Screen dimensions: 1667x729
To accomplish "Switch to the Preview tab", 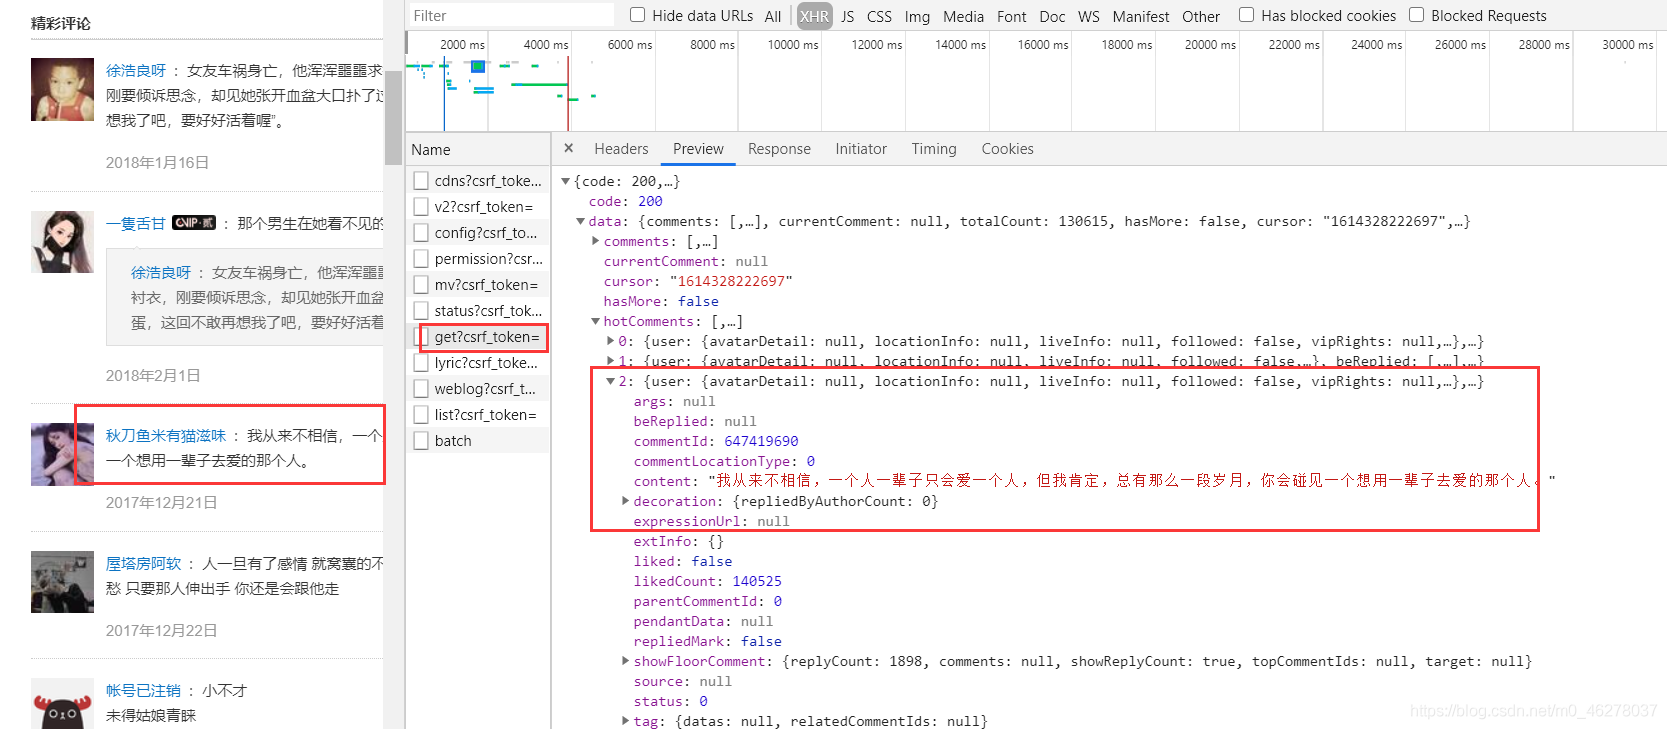I will click(x=698, y=149).
